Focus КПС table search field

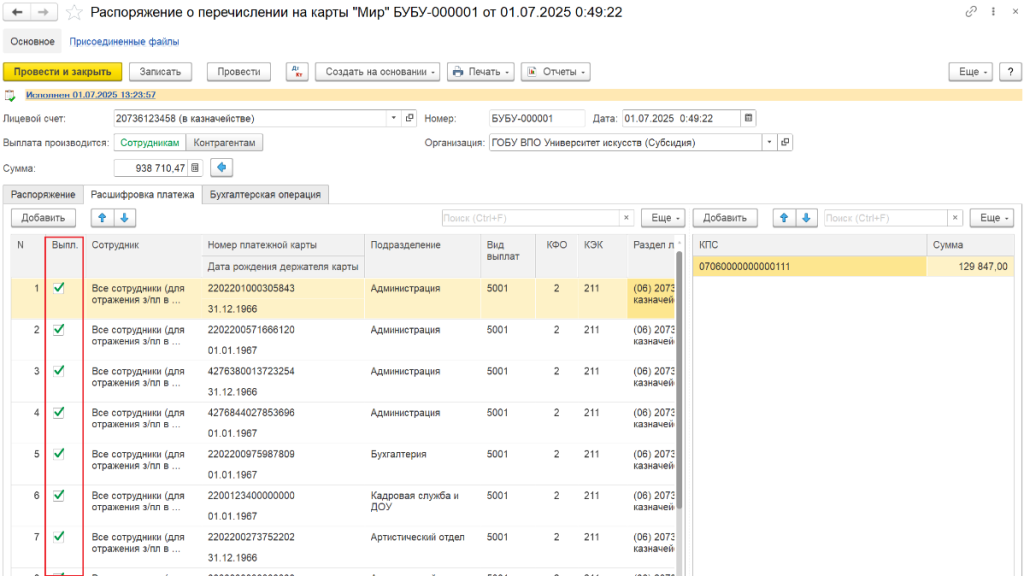[x=886, y=218]
